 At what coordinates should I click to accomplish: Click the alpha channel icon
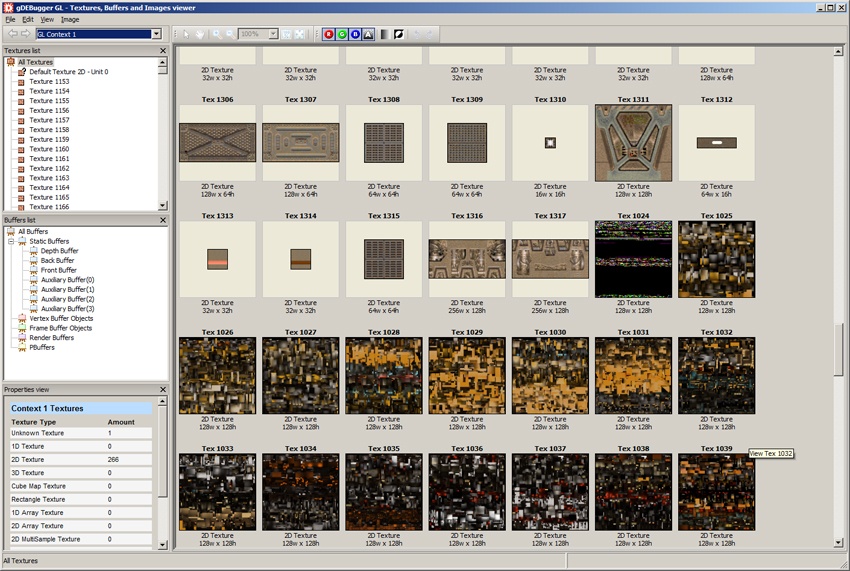tap(368, 34)
